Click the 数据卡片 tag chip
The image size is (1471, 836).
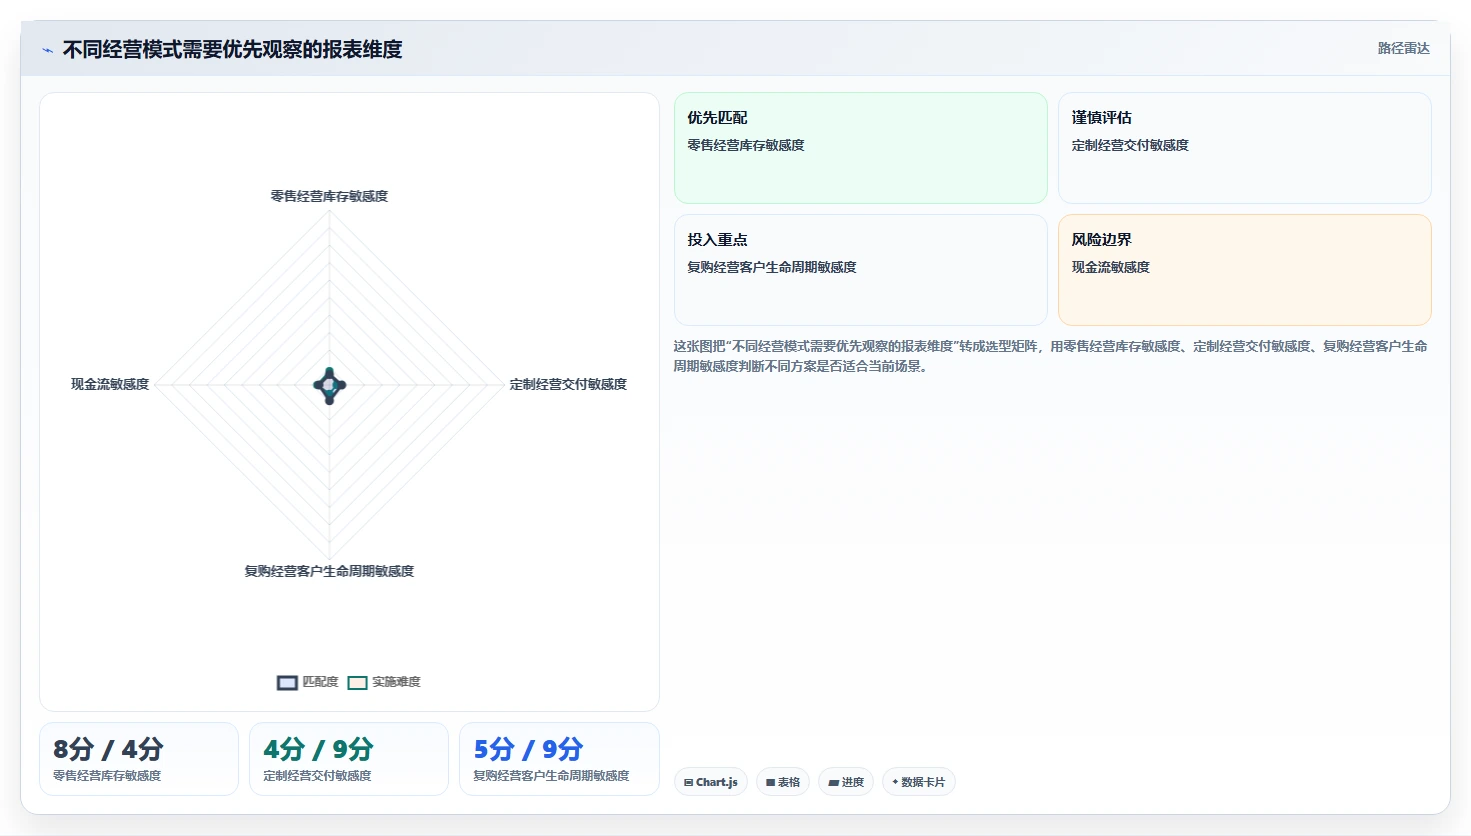[918, 782]
